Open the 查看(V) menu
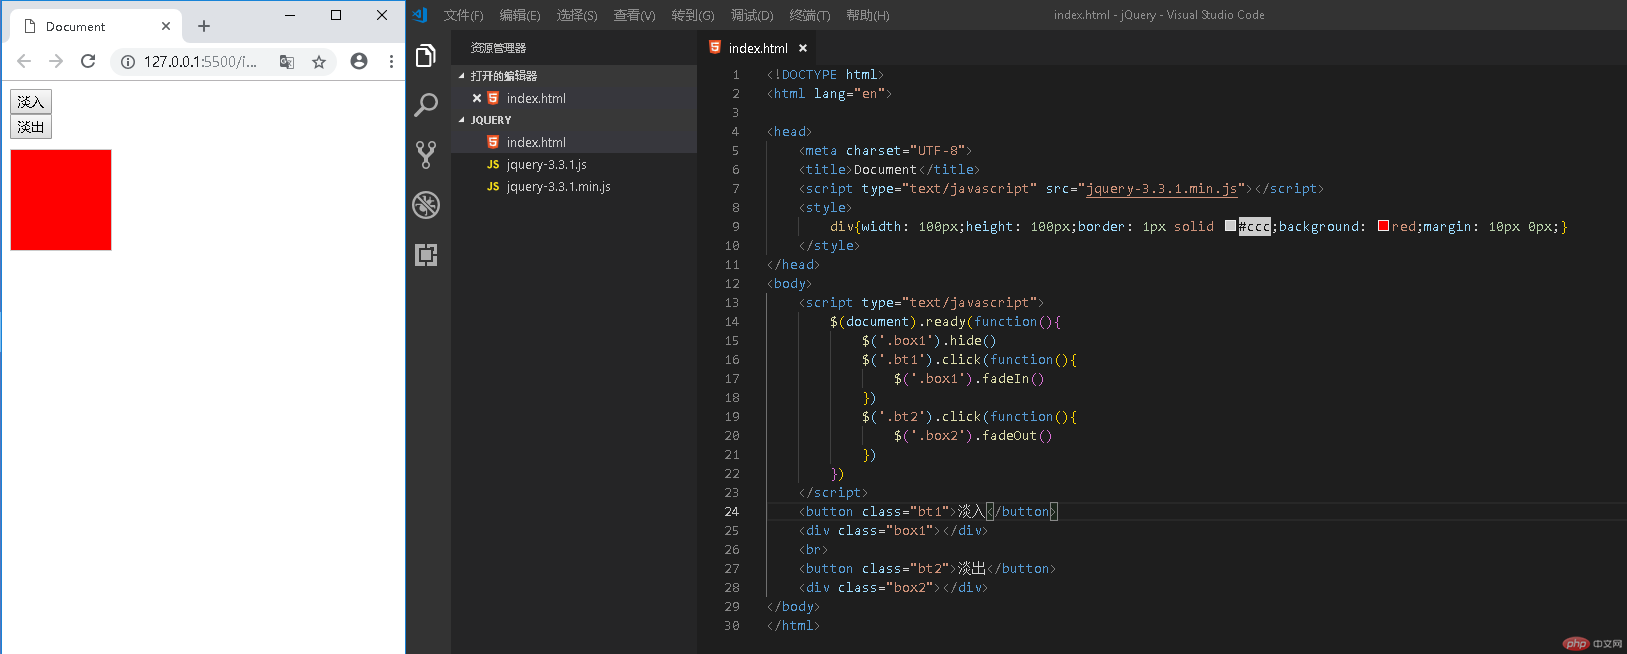 [x=634, y=15]
